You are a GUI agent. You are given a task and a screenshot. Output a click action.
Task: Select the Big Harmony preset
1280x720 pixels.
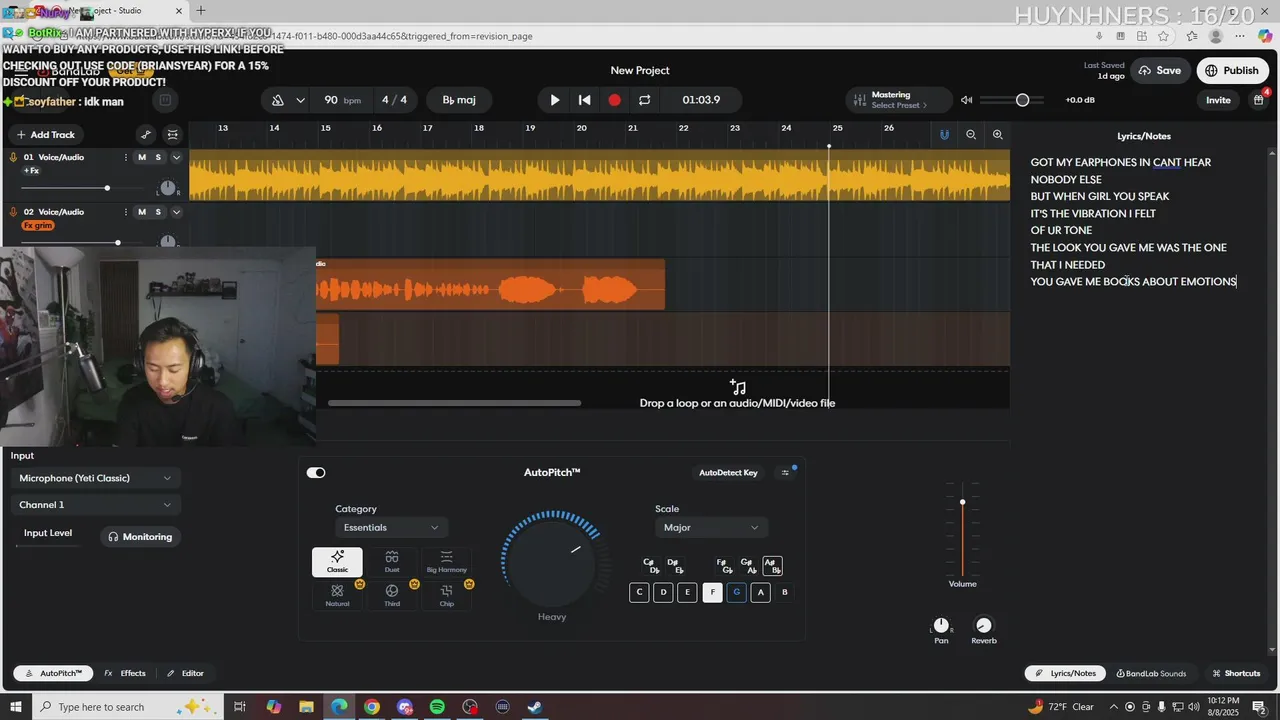pyautogui.click(x=446, y=562)
